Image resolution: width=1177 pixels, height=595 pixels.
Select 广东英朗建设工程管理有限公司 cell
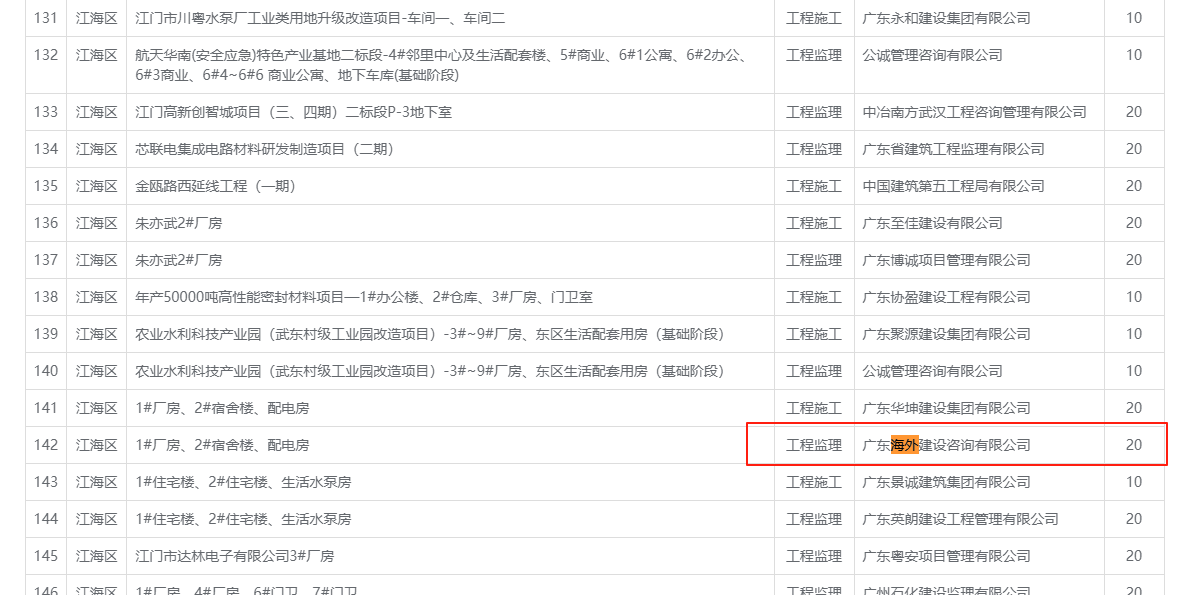click(x=960, y=519)
